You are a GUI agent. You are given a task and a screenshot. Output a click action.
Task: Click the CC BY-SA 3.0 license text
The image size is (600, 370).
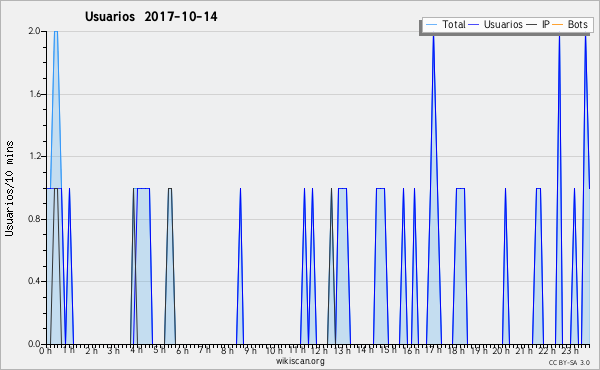coord(569,362)
